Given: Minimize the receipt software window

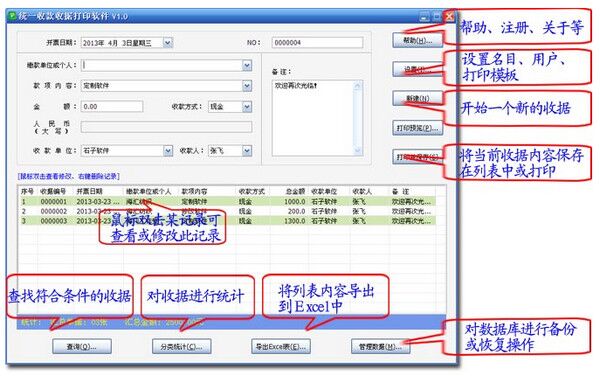Looking at the screenshot, I should click(424, 16).
